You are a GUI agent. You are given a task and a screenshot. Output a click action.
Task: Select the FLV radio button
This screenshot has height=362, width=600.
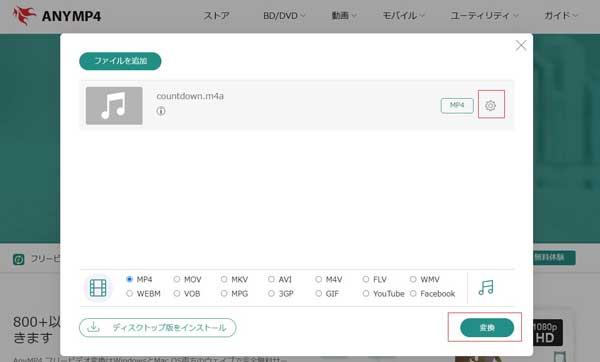point(366,279)
